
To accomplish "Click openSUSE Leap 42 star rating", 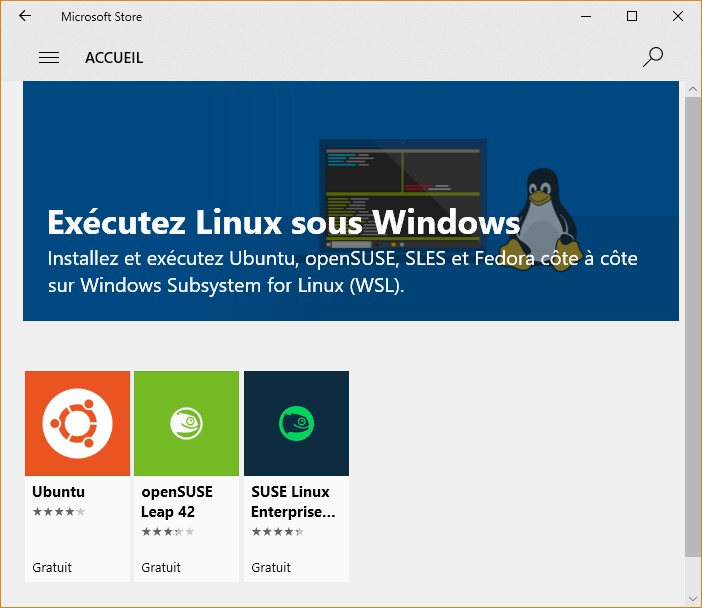I will point(168,532).
